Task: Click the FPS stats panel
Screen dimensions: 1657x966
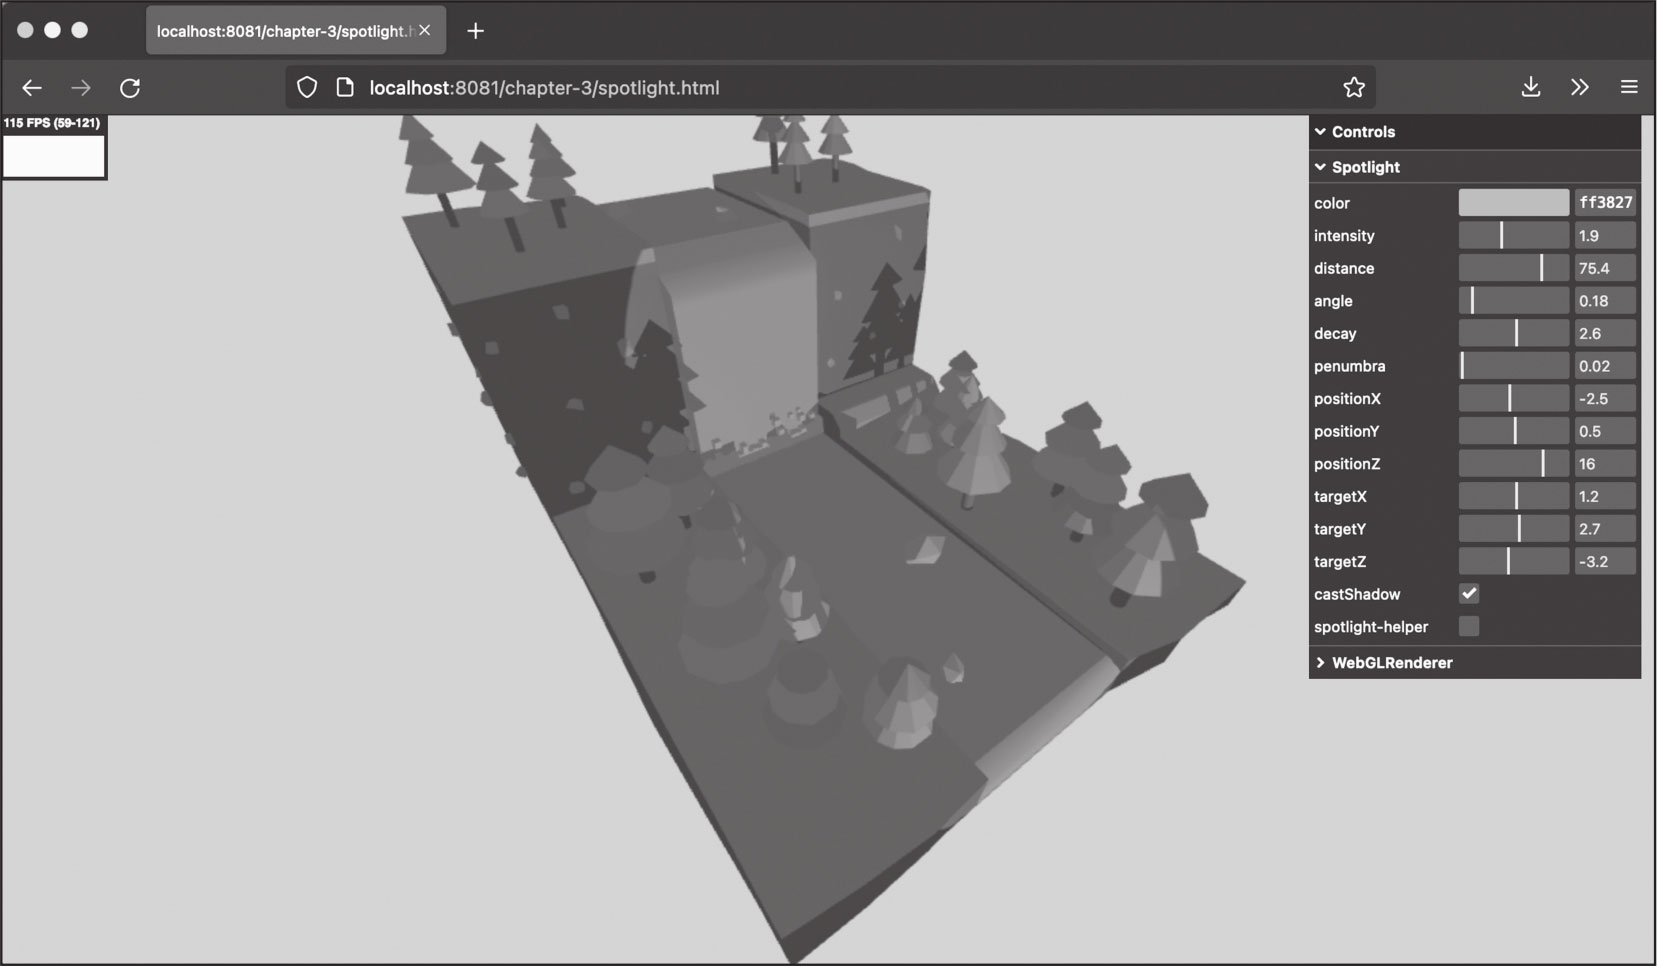Action: pyautogui.click(x=54, y=147)
